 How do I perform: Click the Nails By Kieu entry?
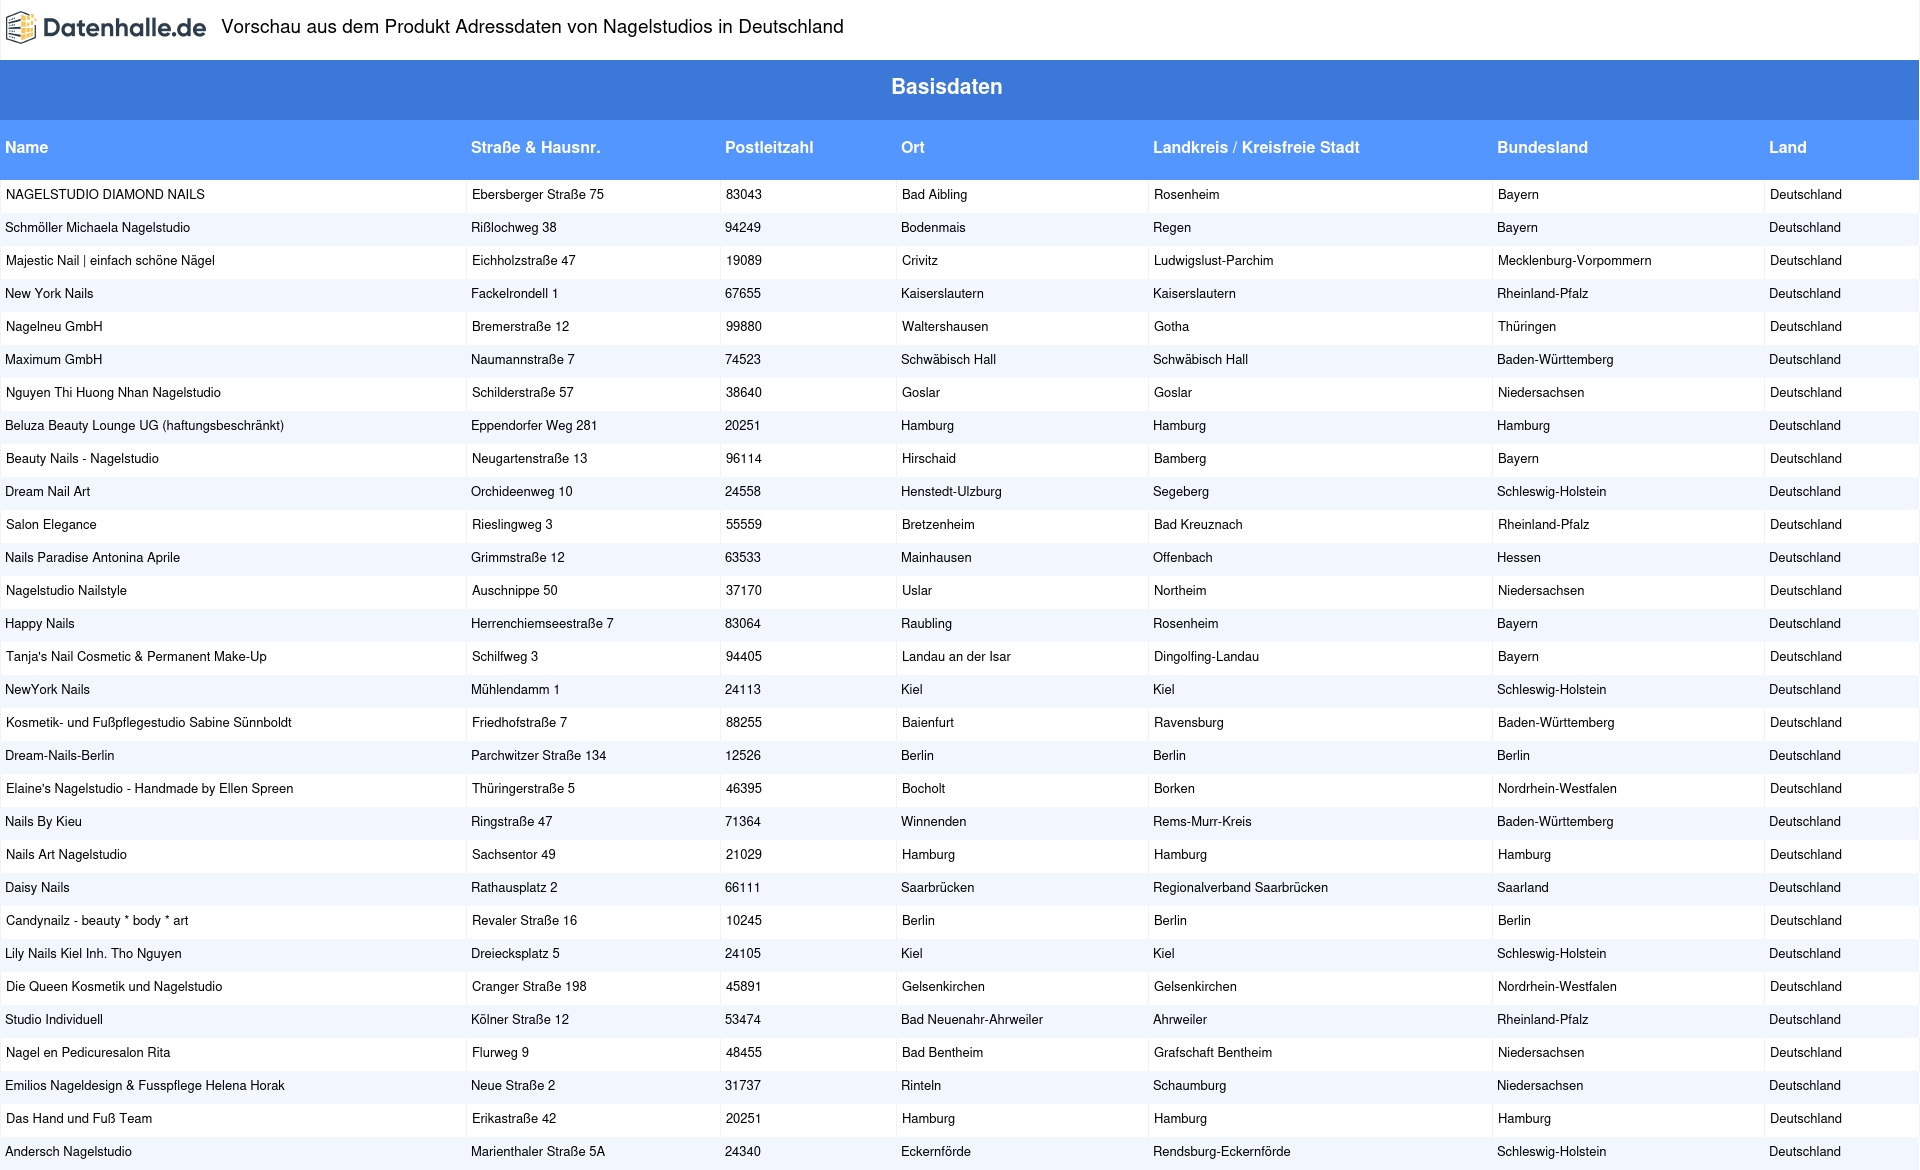(x=43, y=822)
